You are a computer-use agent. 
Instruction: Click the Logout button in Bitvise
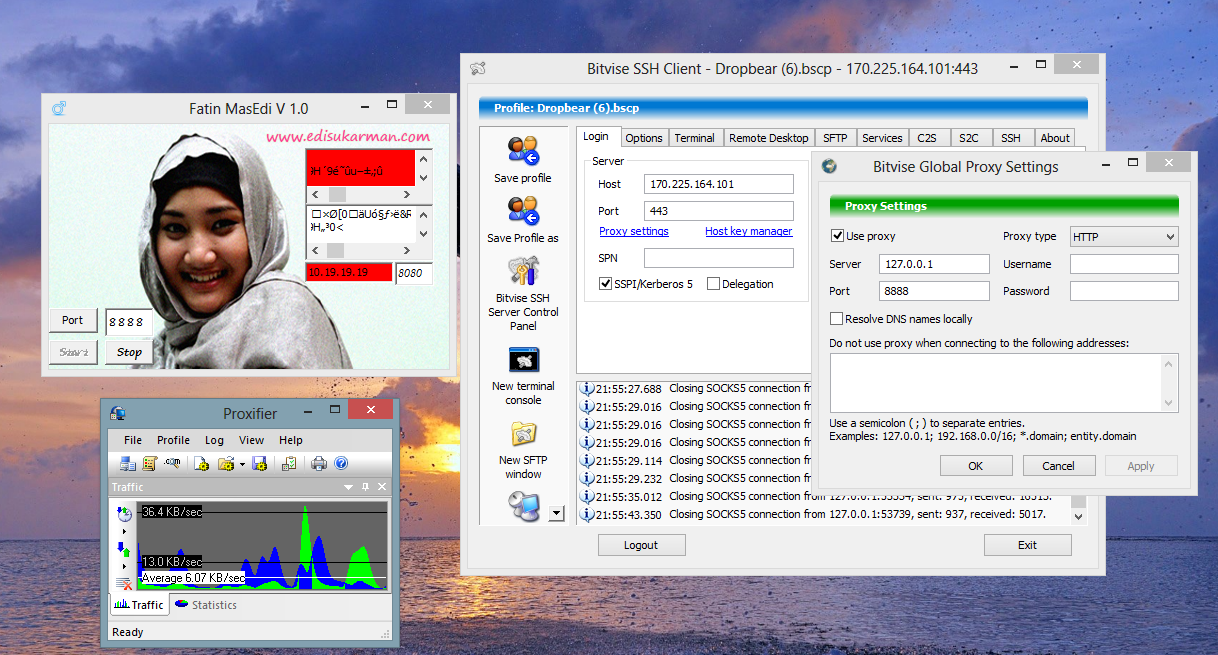tap(641, 545)
